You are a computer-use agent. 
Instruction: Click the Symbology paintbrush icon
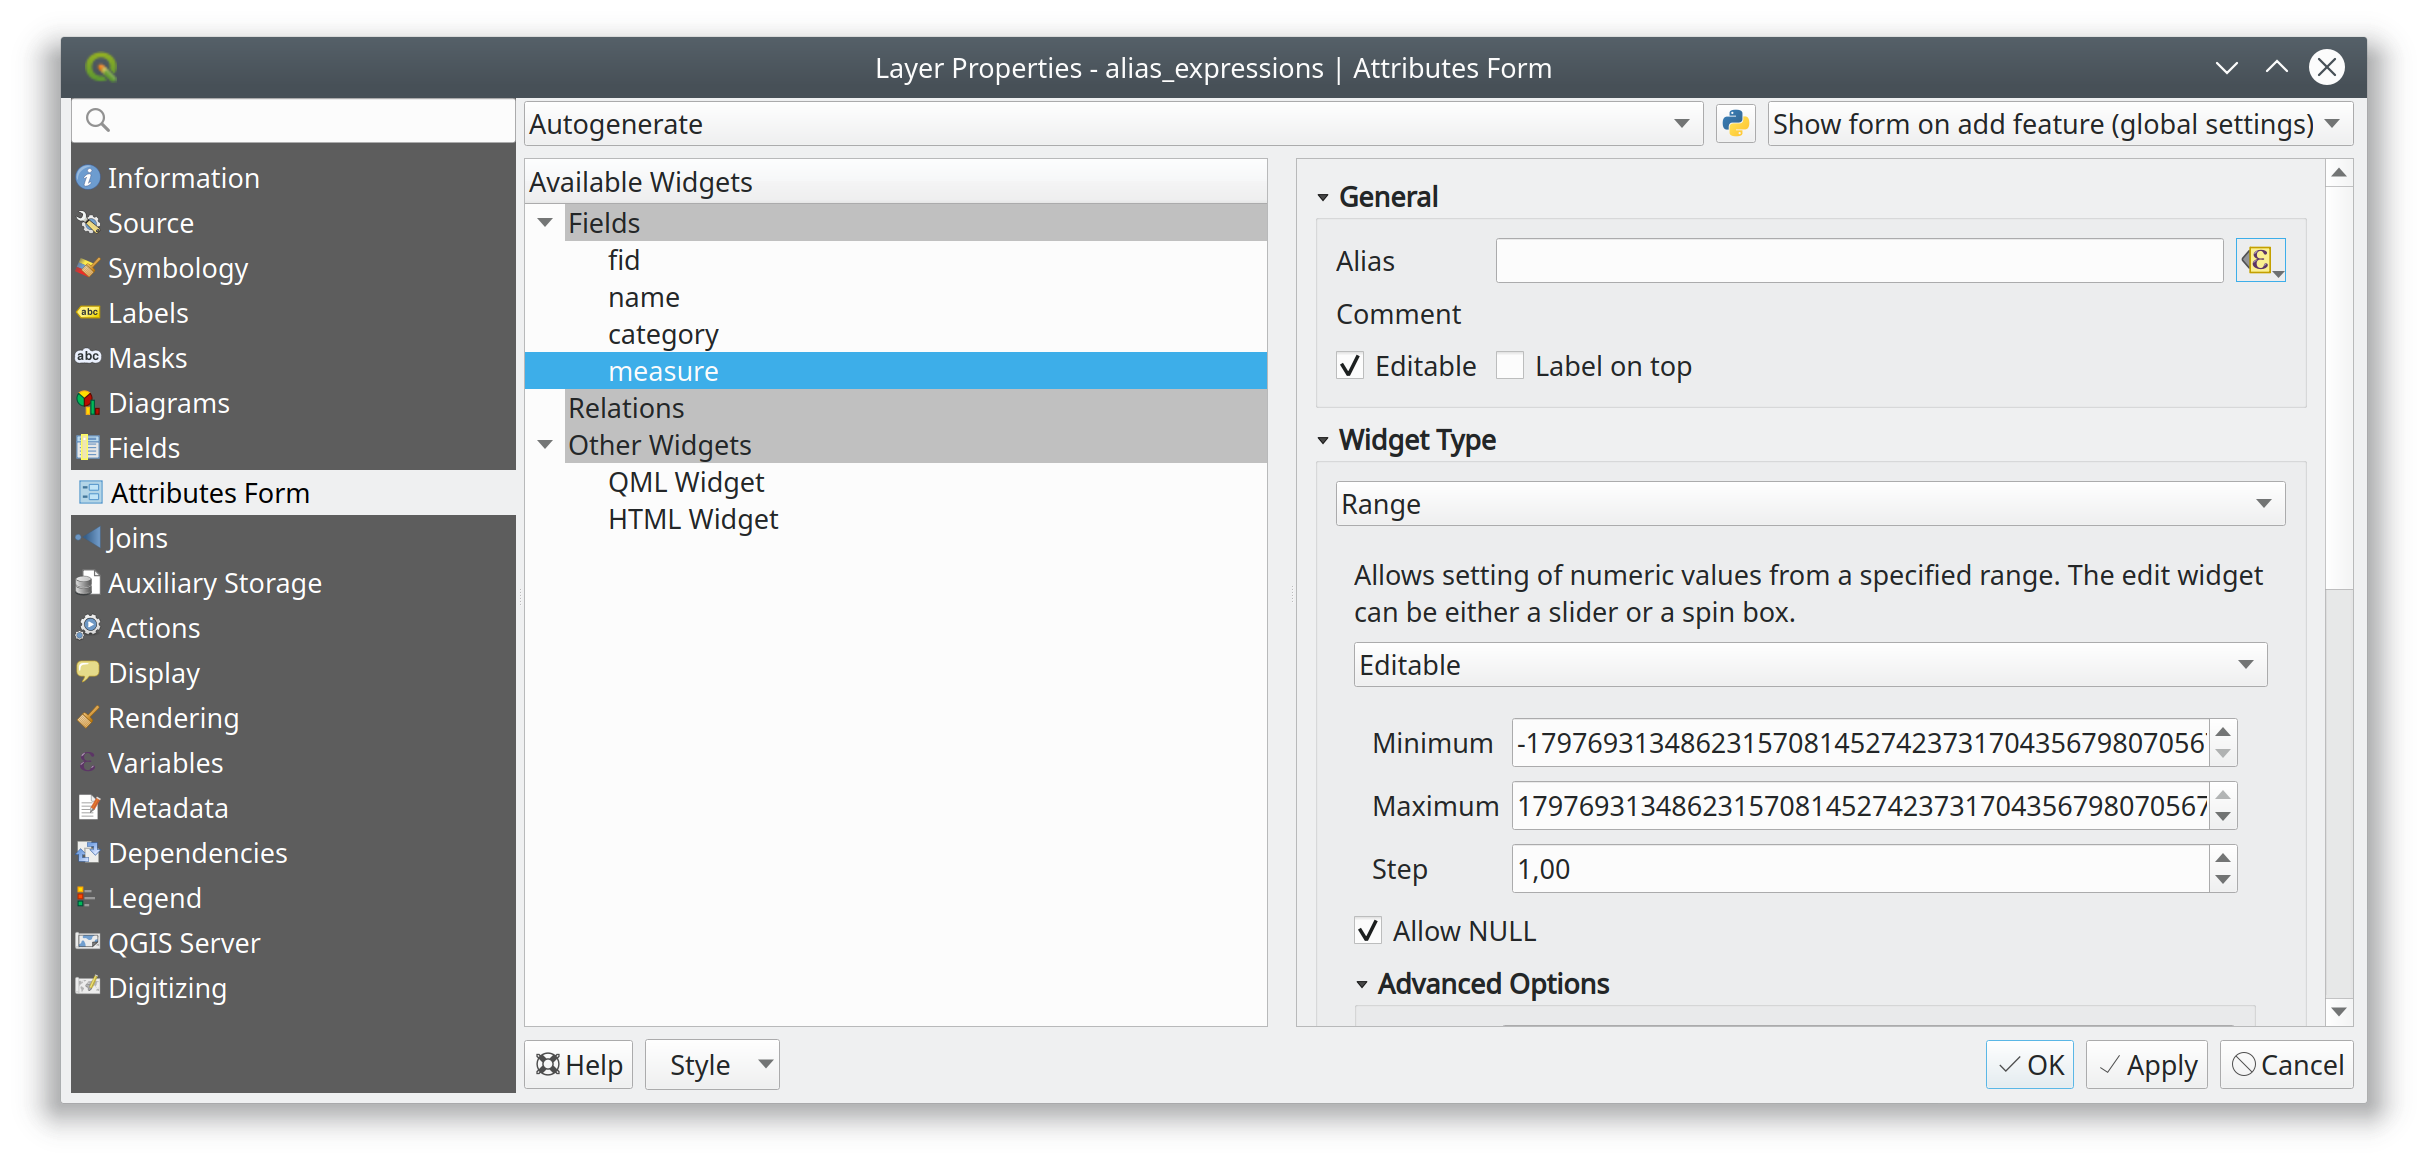pyautogui.click(x=89, y=268)
